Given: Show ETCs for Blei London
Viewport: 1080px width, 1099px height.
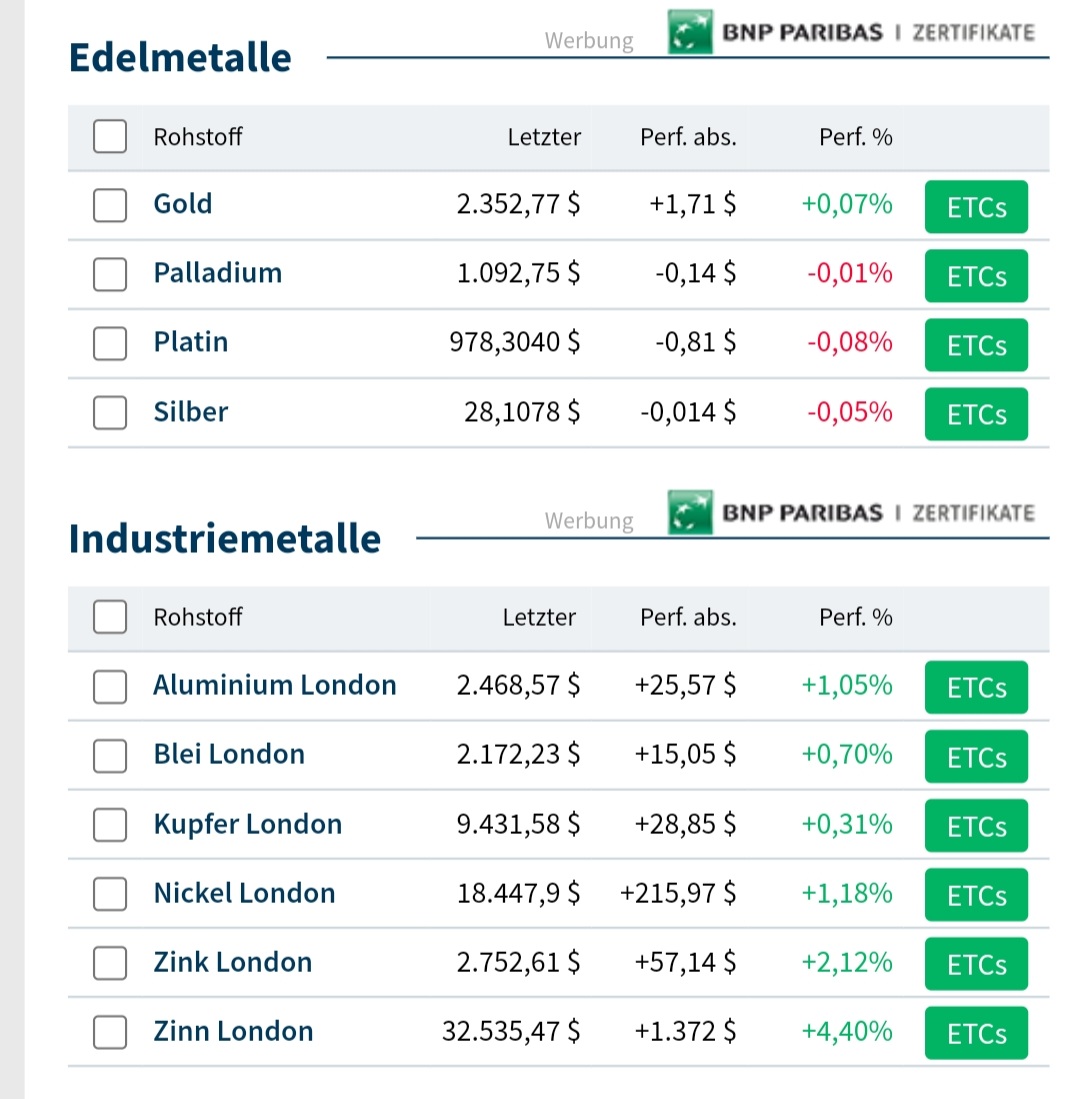Looking at the screenshot, I should tap(976, 756).
